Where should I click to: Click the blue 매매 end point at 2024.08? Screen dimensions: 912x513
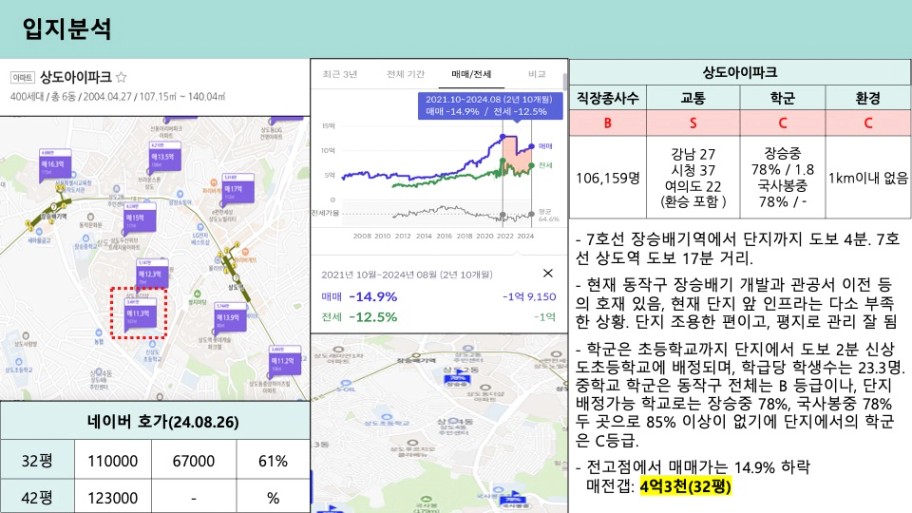pyautogui.click(x=531, y=147)
